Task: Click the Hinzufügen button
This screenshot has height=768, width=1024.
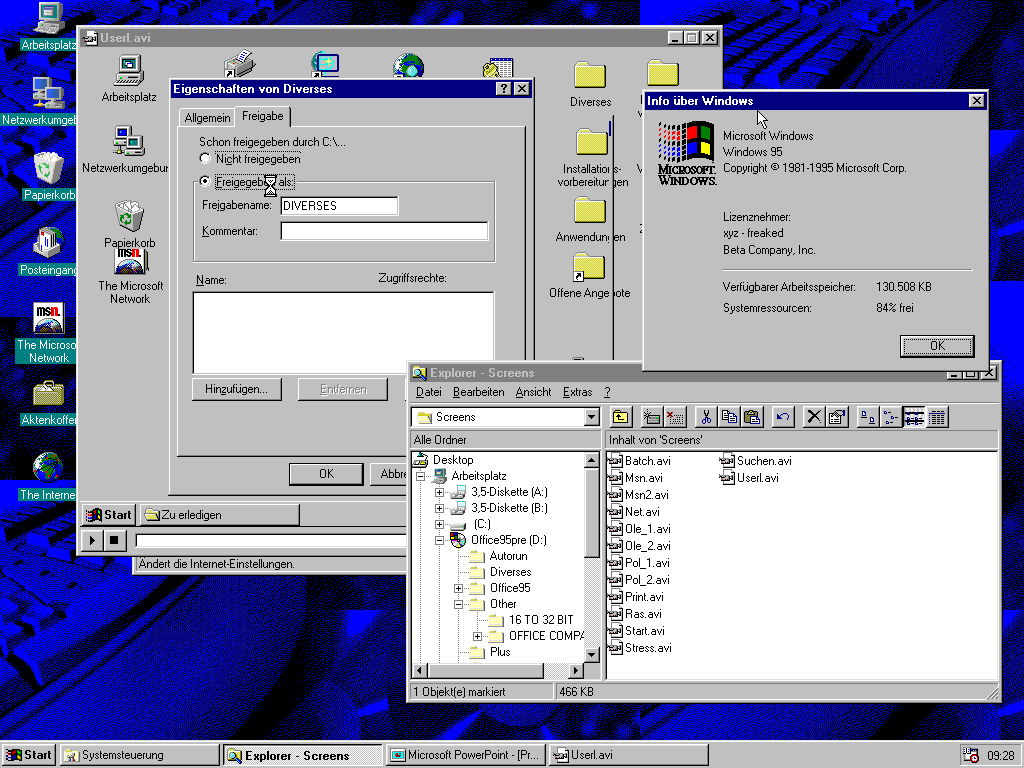Action: [x=236, y=389]
